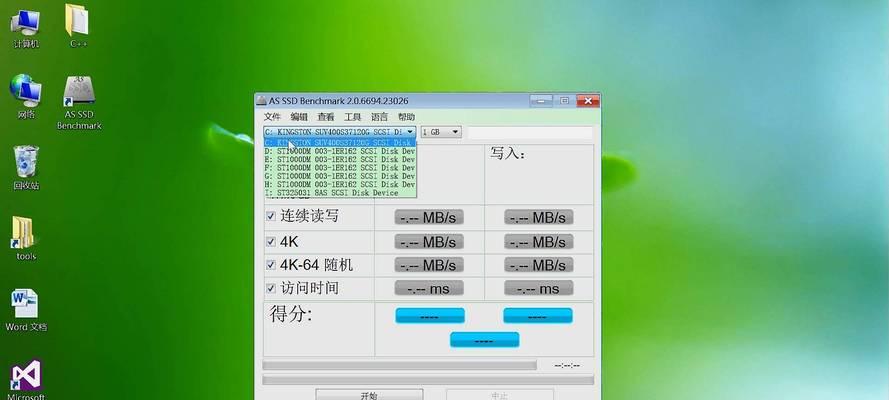Click the lower full-width progress bar

[428, 380]
